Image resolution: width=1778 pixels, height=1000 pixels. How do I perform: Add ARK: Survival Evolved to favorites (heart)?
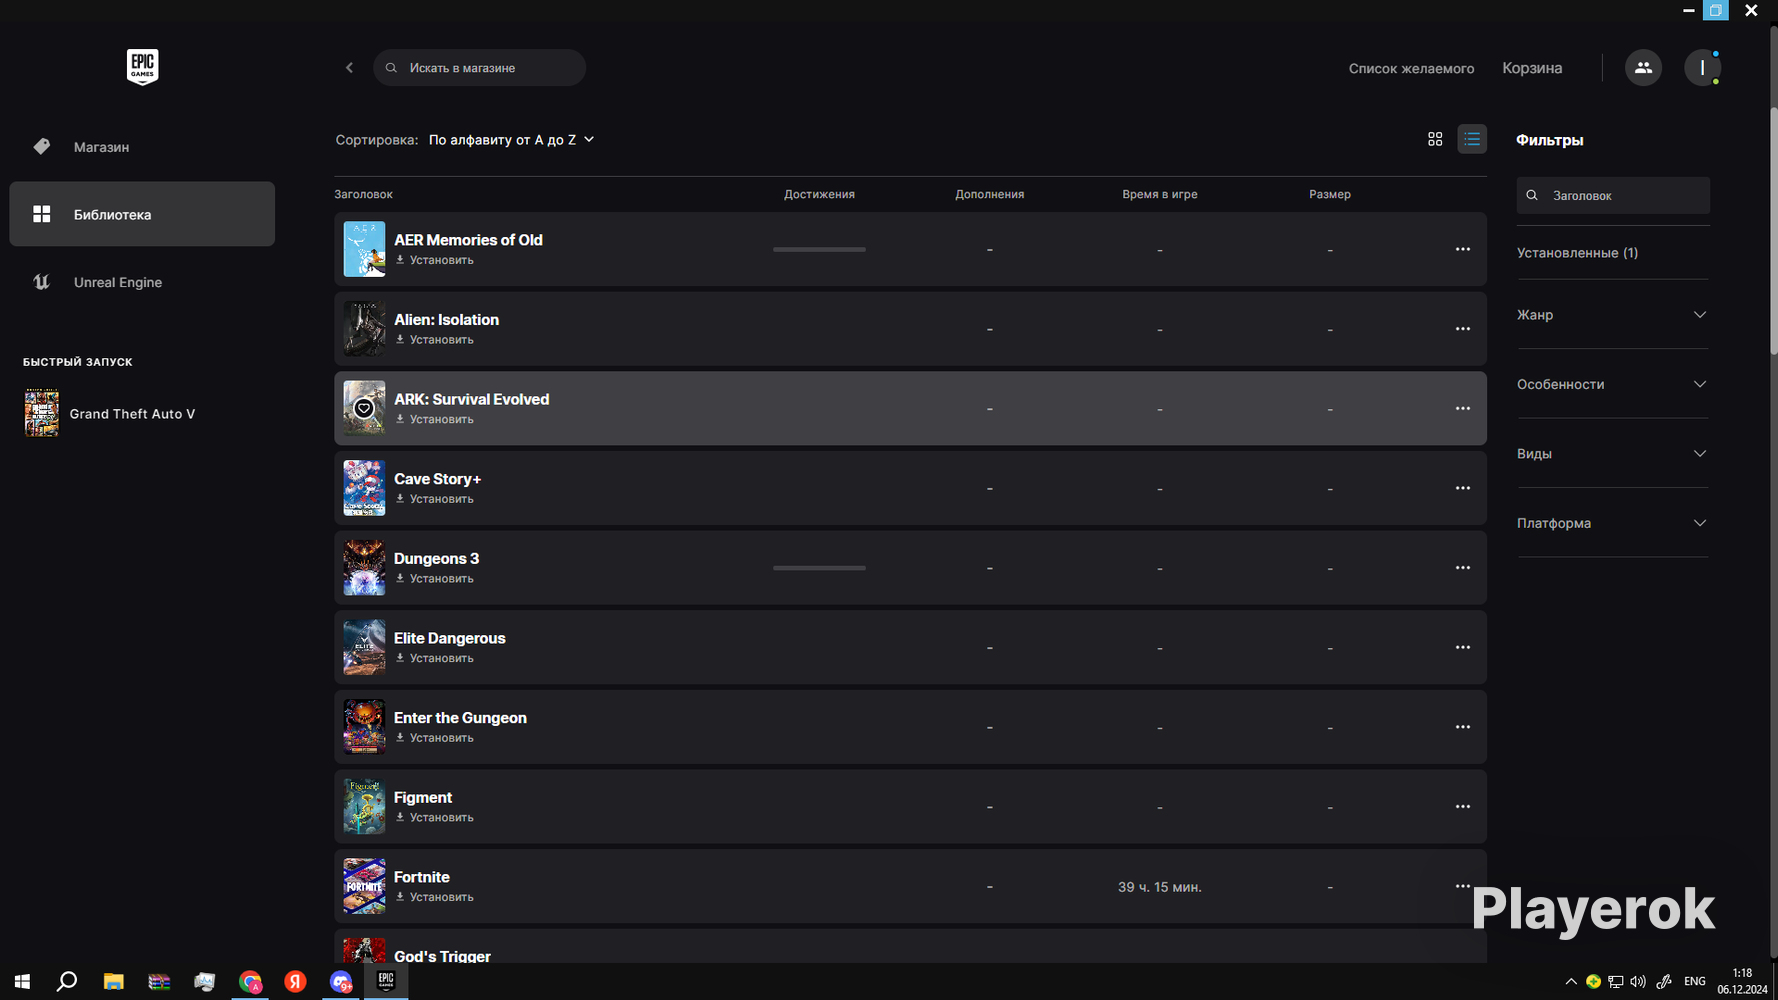[364, 408]
